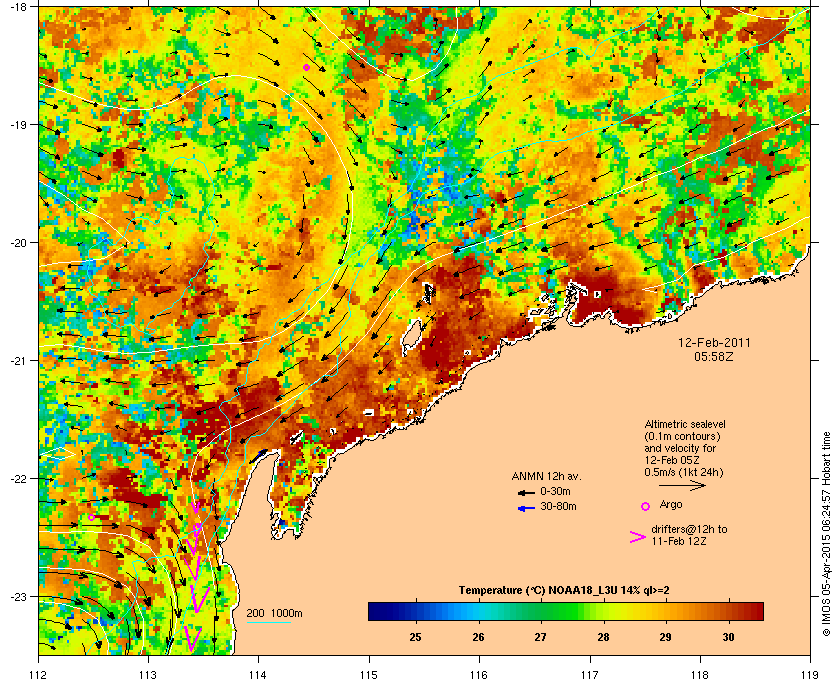Click the latitude axis label '-20'
The height and width of the screenshot is (680, 840).
point(19,242)
